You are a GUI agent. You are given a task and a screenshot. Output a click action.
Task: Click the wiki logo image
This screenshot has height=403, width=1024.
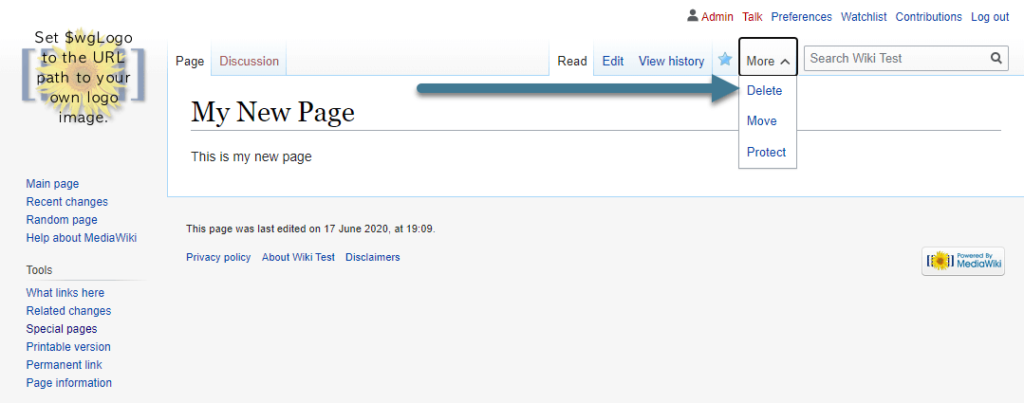[x=83, y=78]
